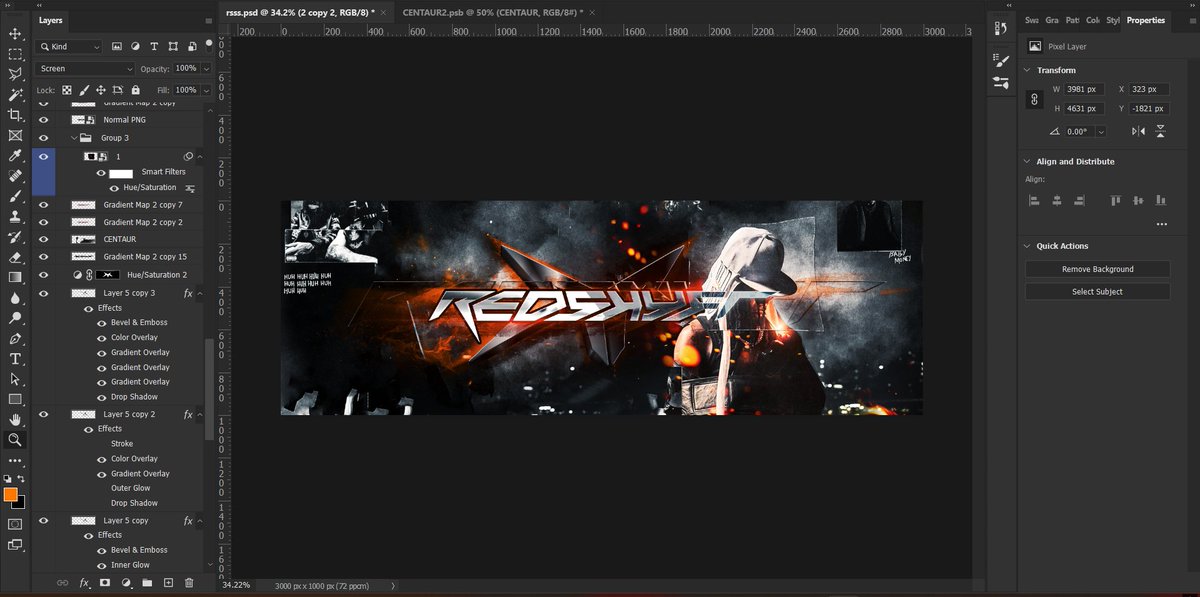Viewport: 1200px width, 597px height.
Task: Click the Select Subject button
Action: [1097, 292]
